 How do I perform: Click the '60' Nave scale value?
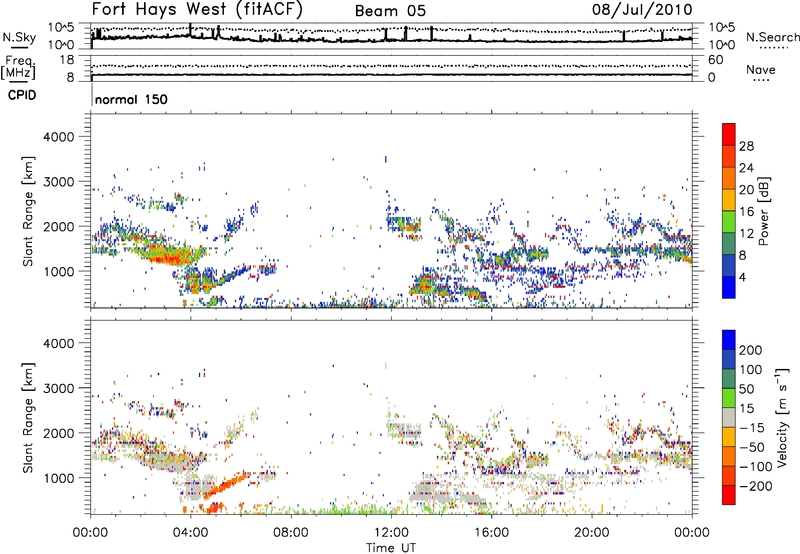pos(715,60)
